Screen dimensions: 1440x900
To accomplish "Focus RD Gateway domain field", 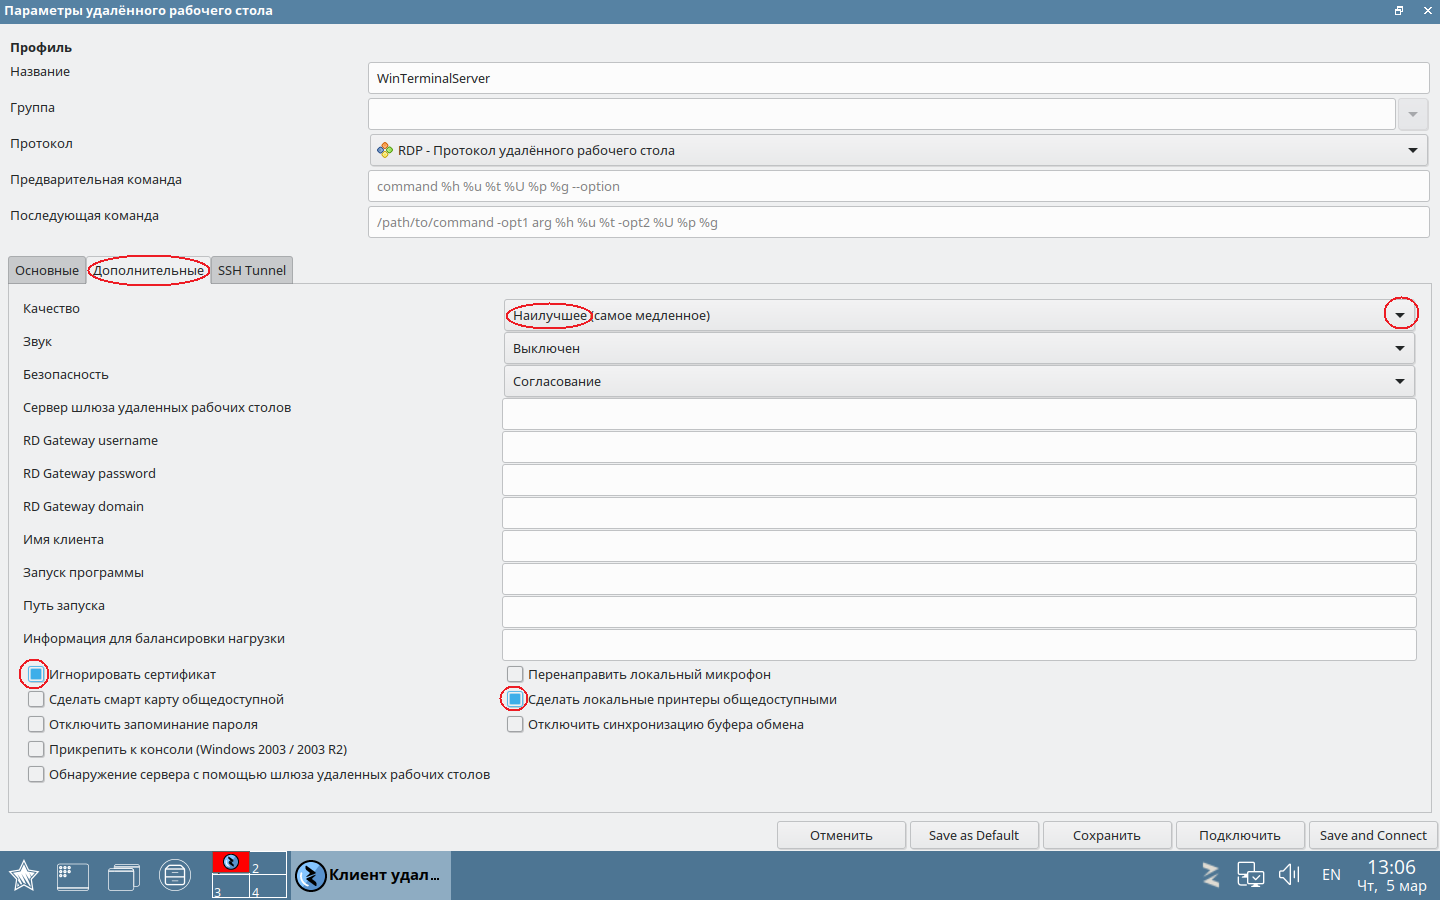I will click(959, 513).
